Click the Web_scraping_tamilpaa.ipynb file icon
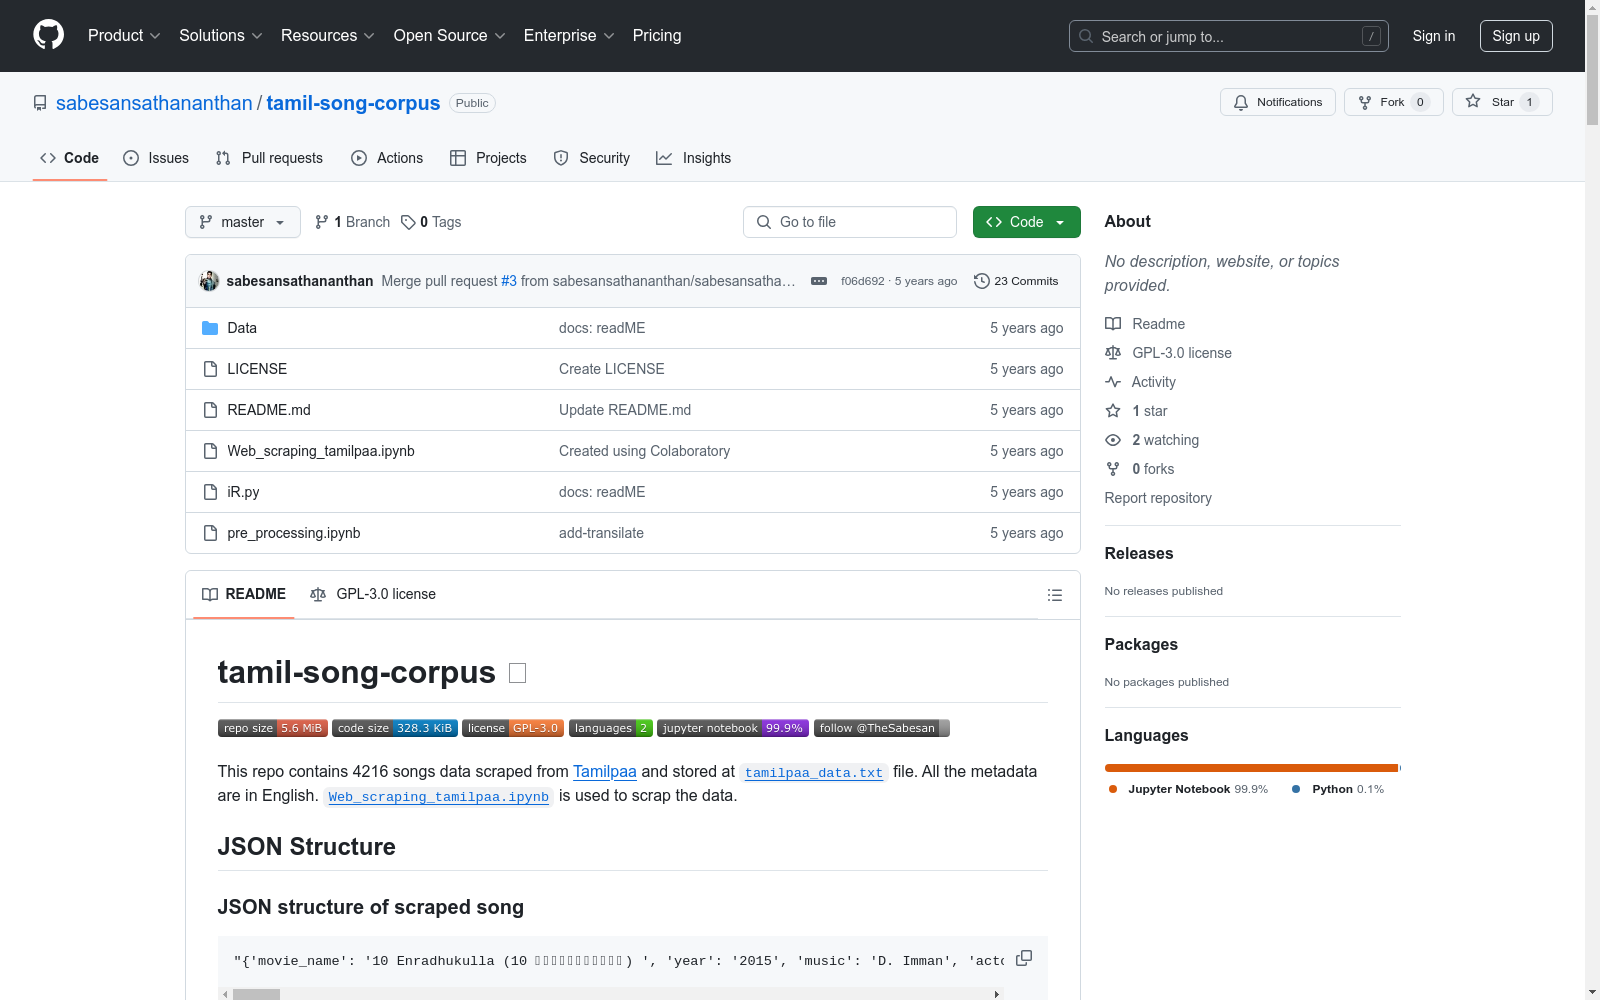The image size is (1600, 1000). pos(210,451)
